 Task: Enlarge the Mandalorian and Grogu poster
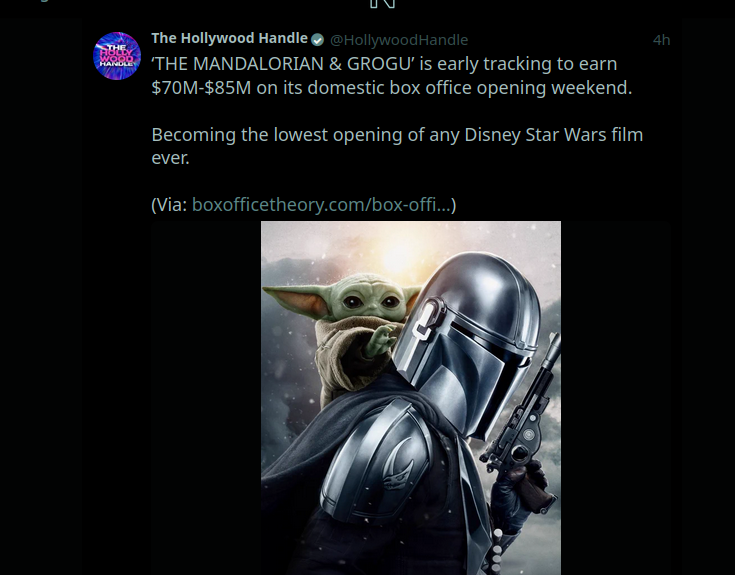pyautogui.click(x=411, y=398)
